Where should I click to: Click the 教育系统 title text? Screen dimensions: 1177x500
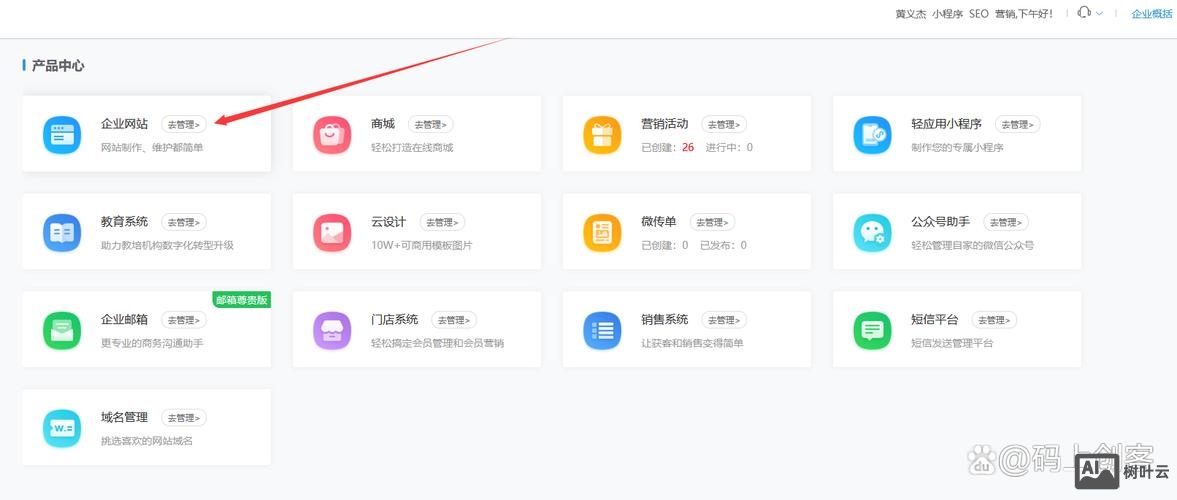[125, 221]
